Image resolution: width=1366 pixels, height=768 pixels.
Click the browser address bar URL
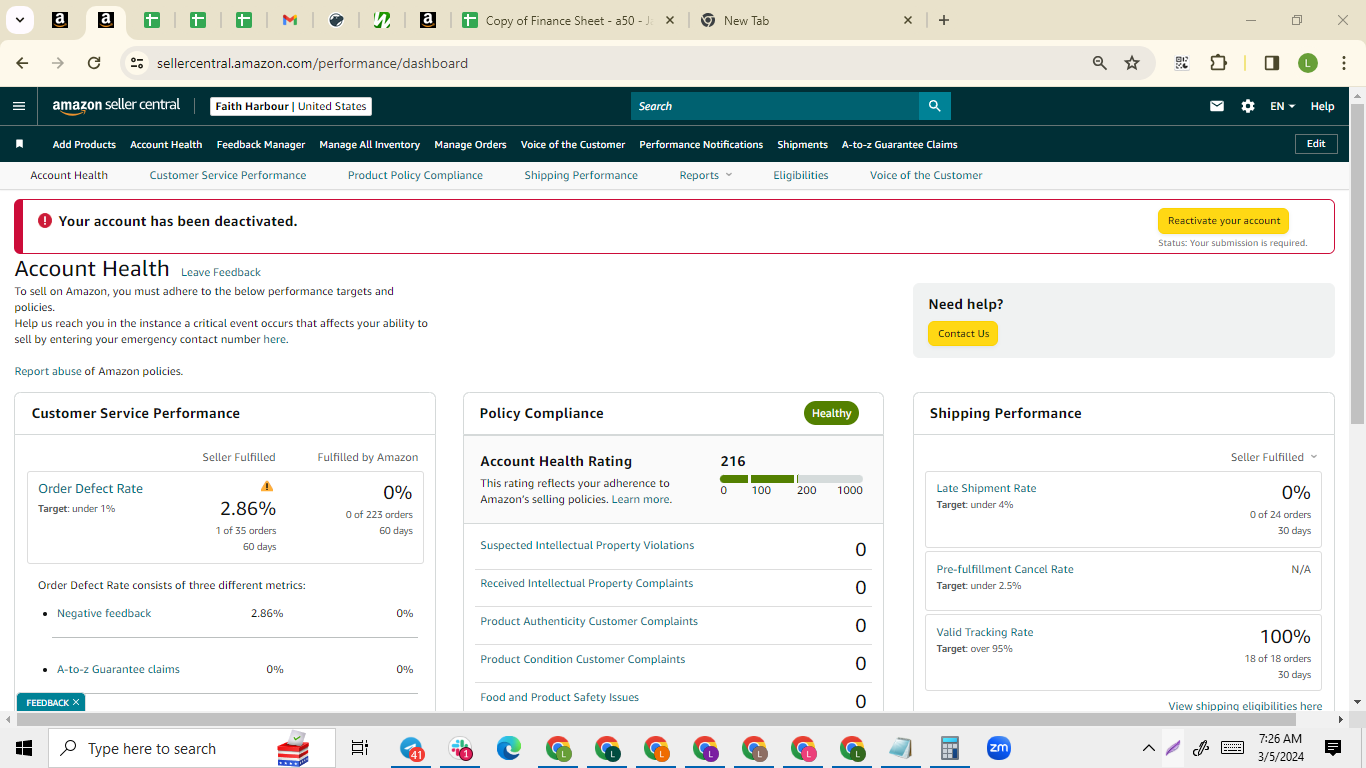[x=312, y=63]
